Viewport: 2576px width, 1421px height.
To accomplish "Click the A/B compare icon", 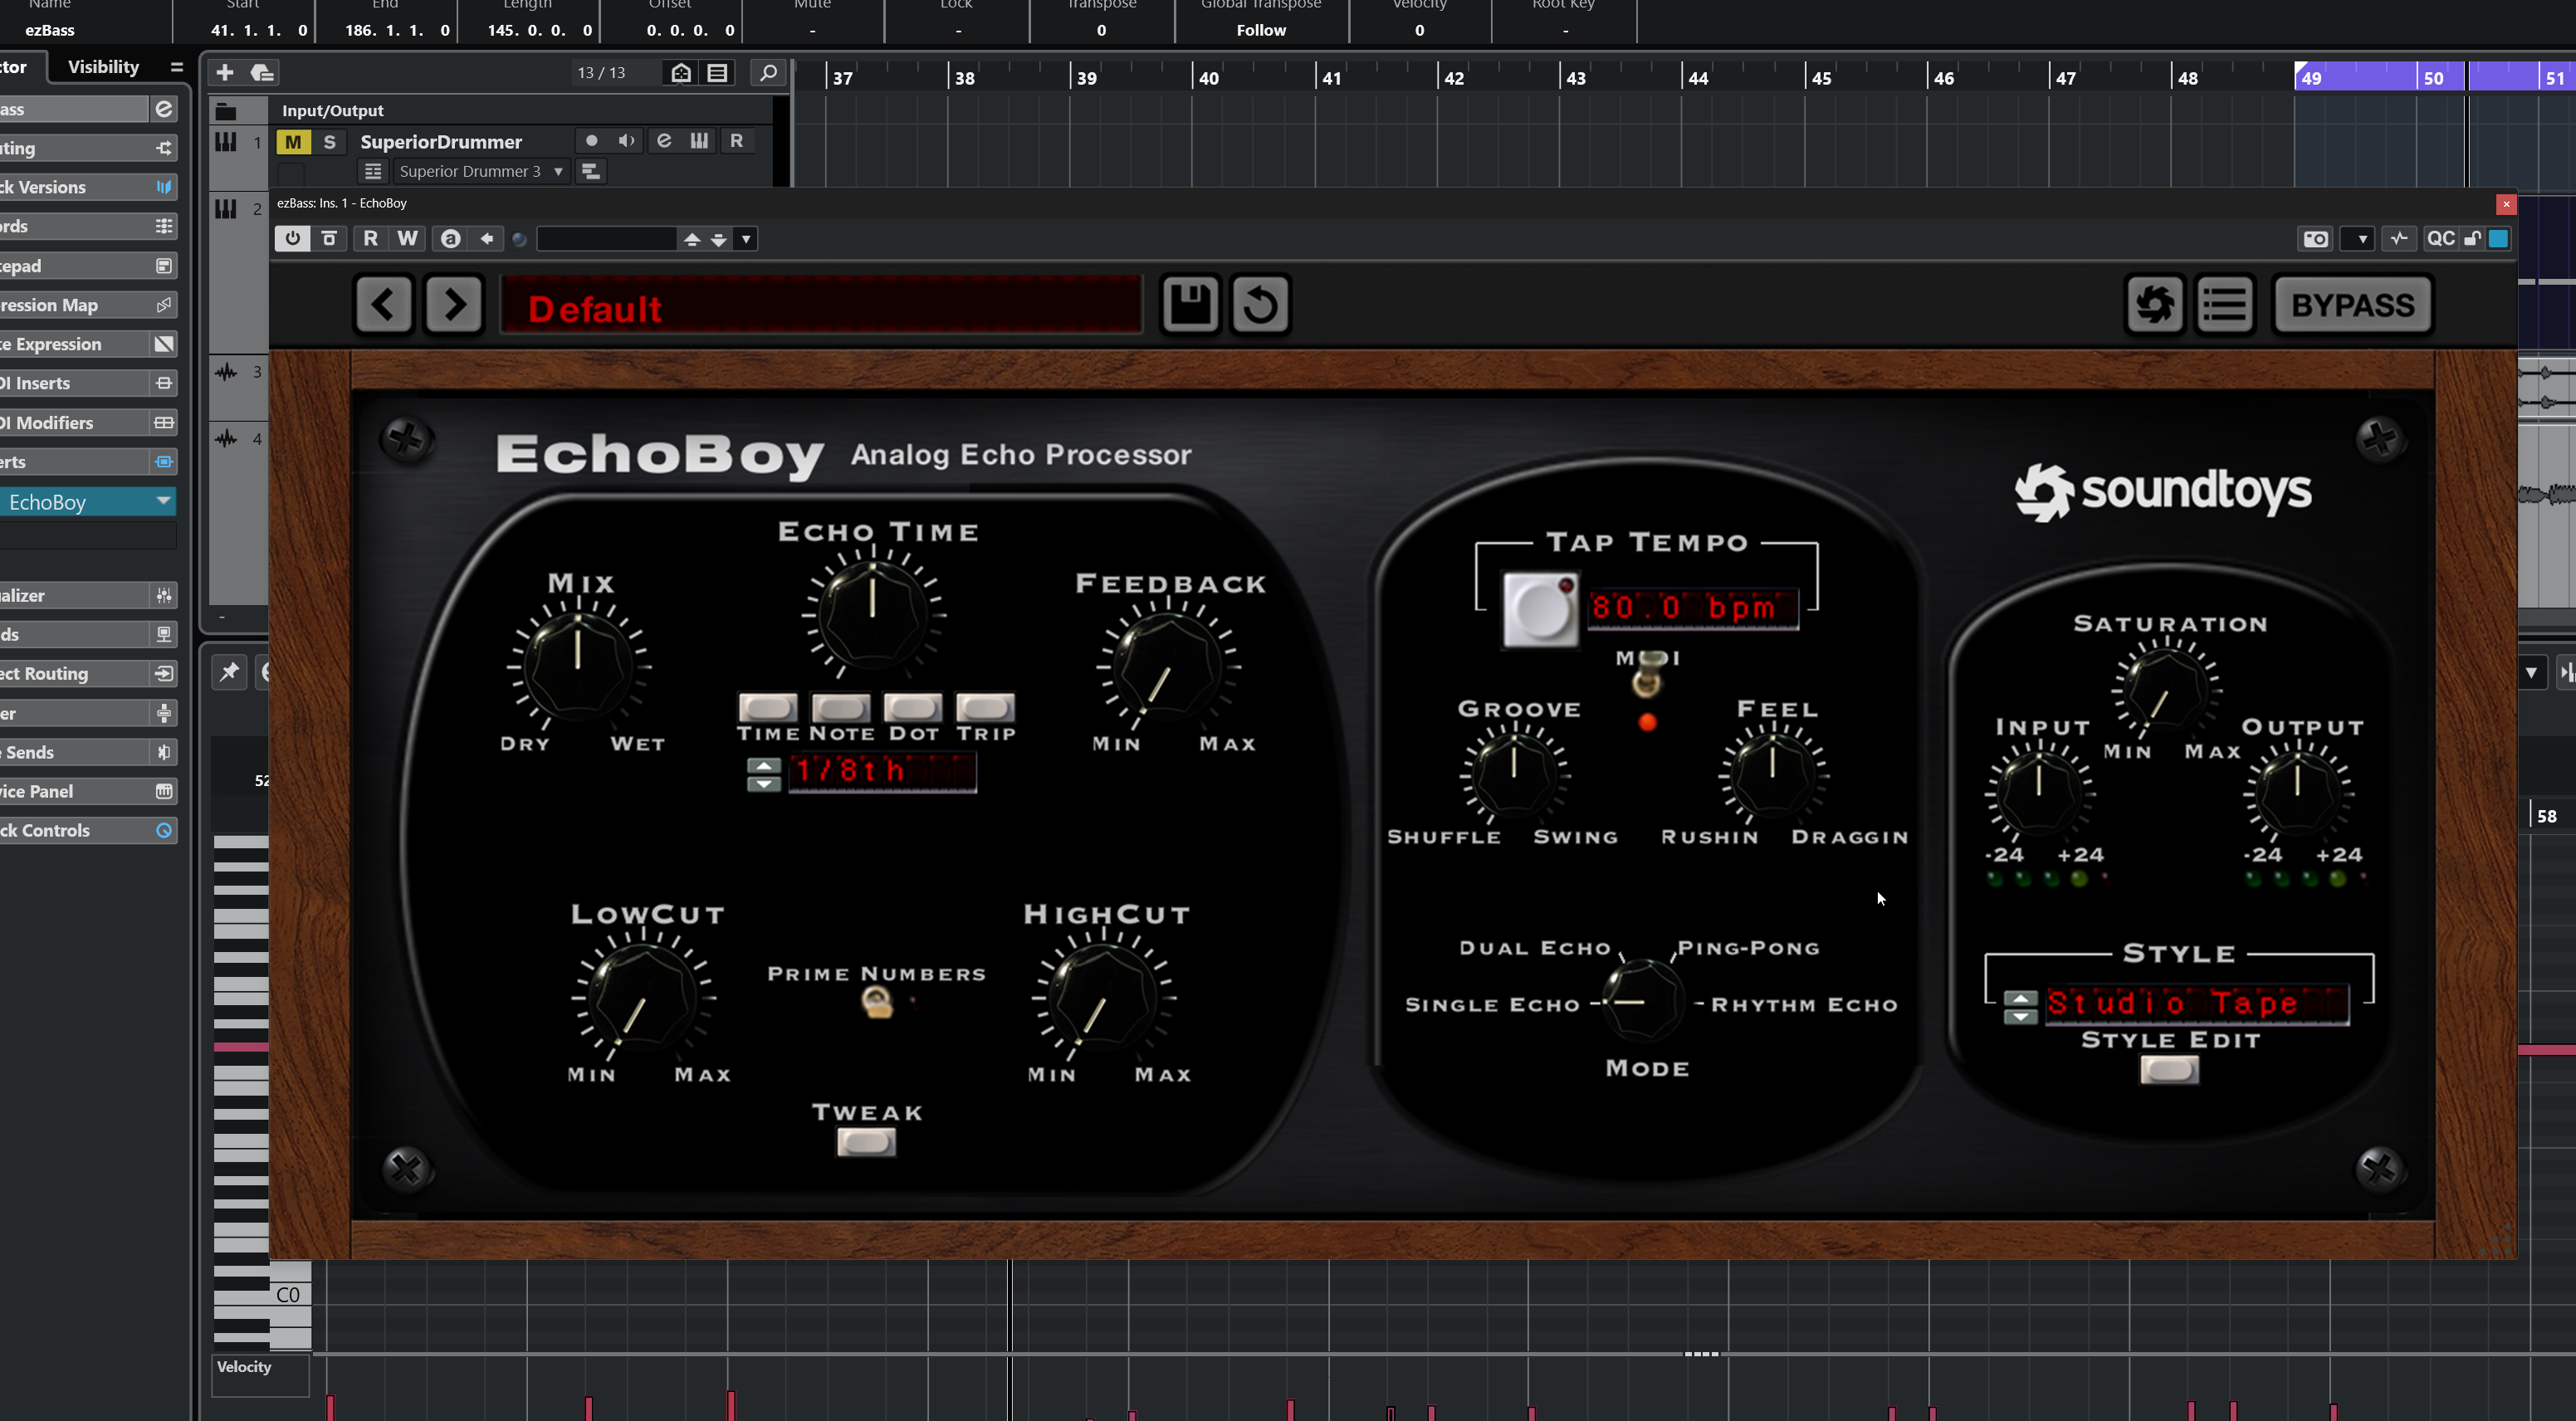I will [450, 239].
